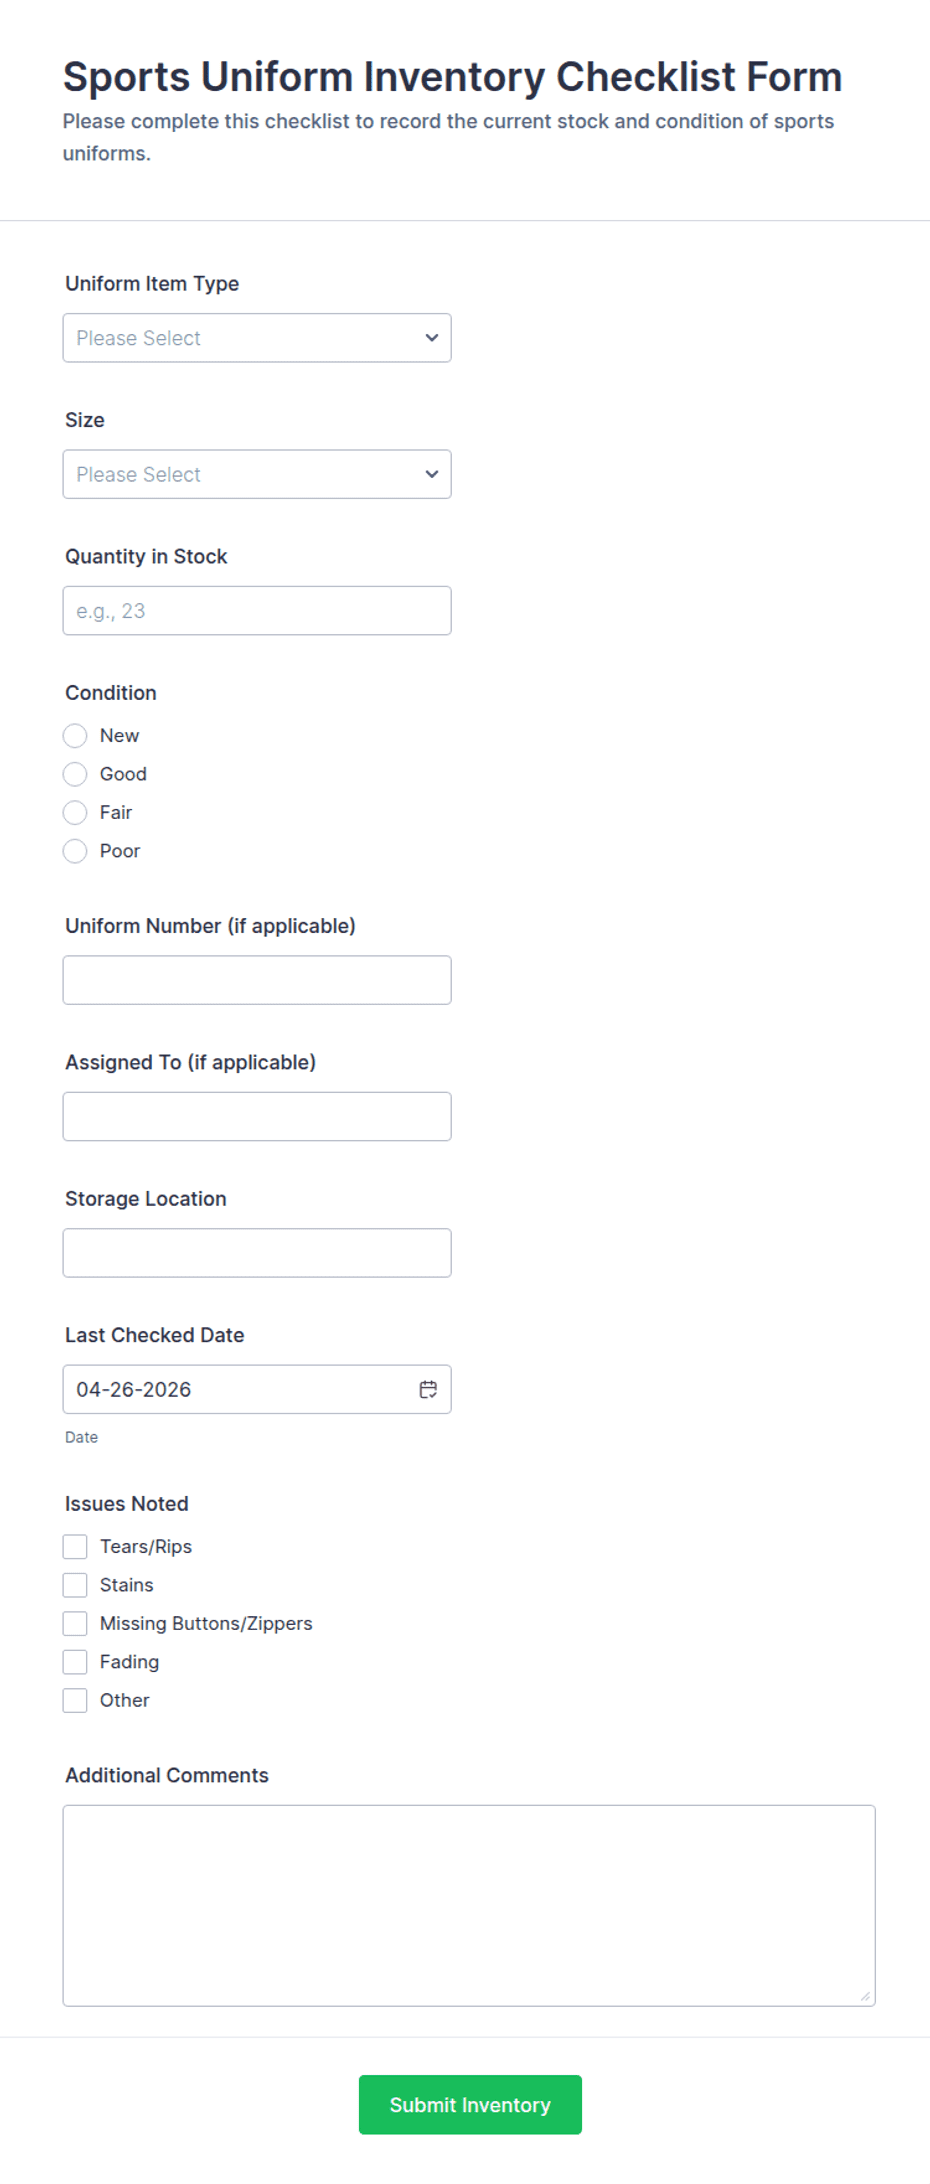Image resolution: width=930 pixels, height=2184 pixels.
Task: Select the Good condition option
Action: pos(75,774)
